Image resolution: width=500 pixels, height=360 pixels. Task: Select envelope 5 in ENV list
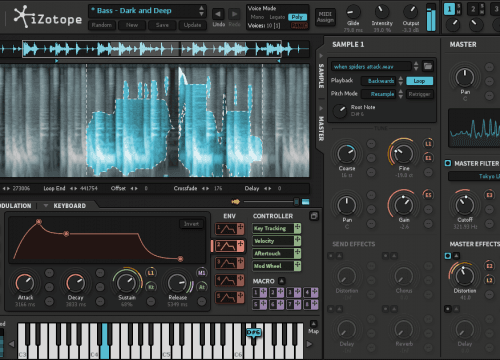(230, 297)
